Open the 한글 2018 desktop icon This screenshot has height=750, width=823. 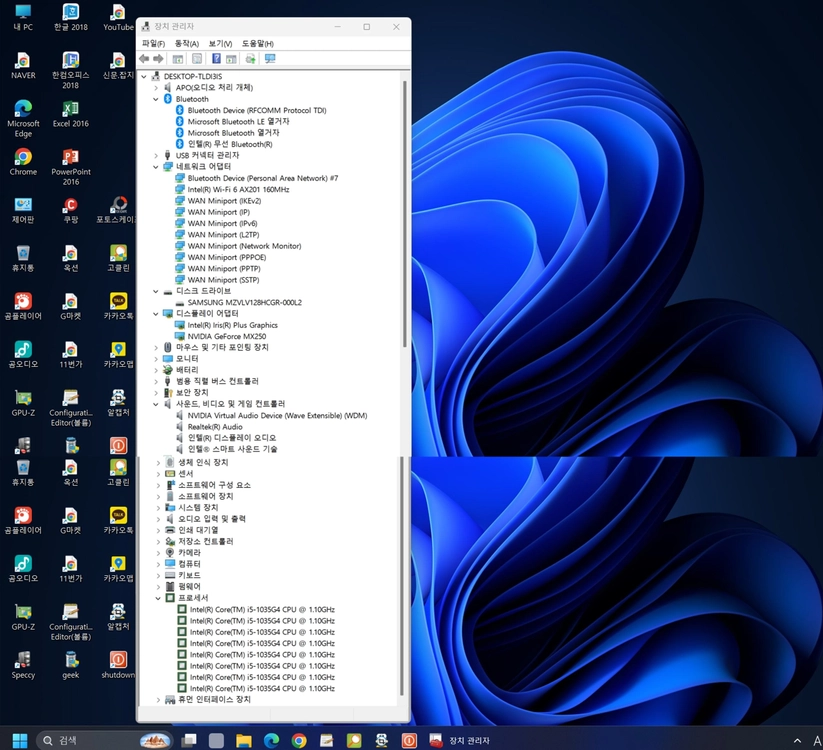(x=71, y=17)
